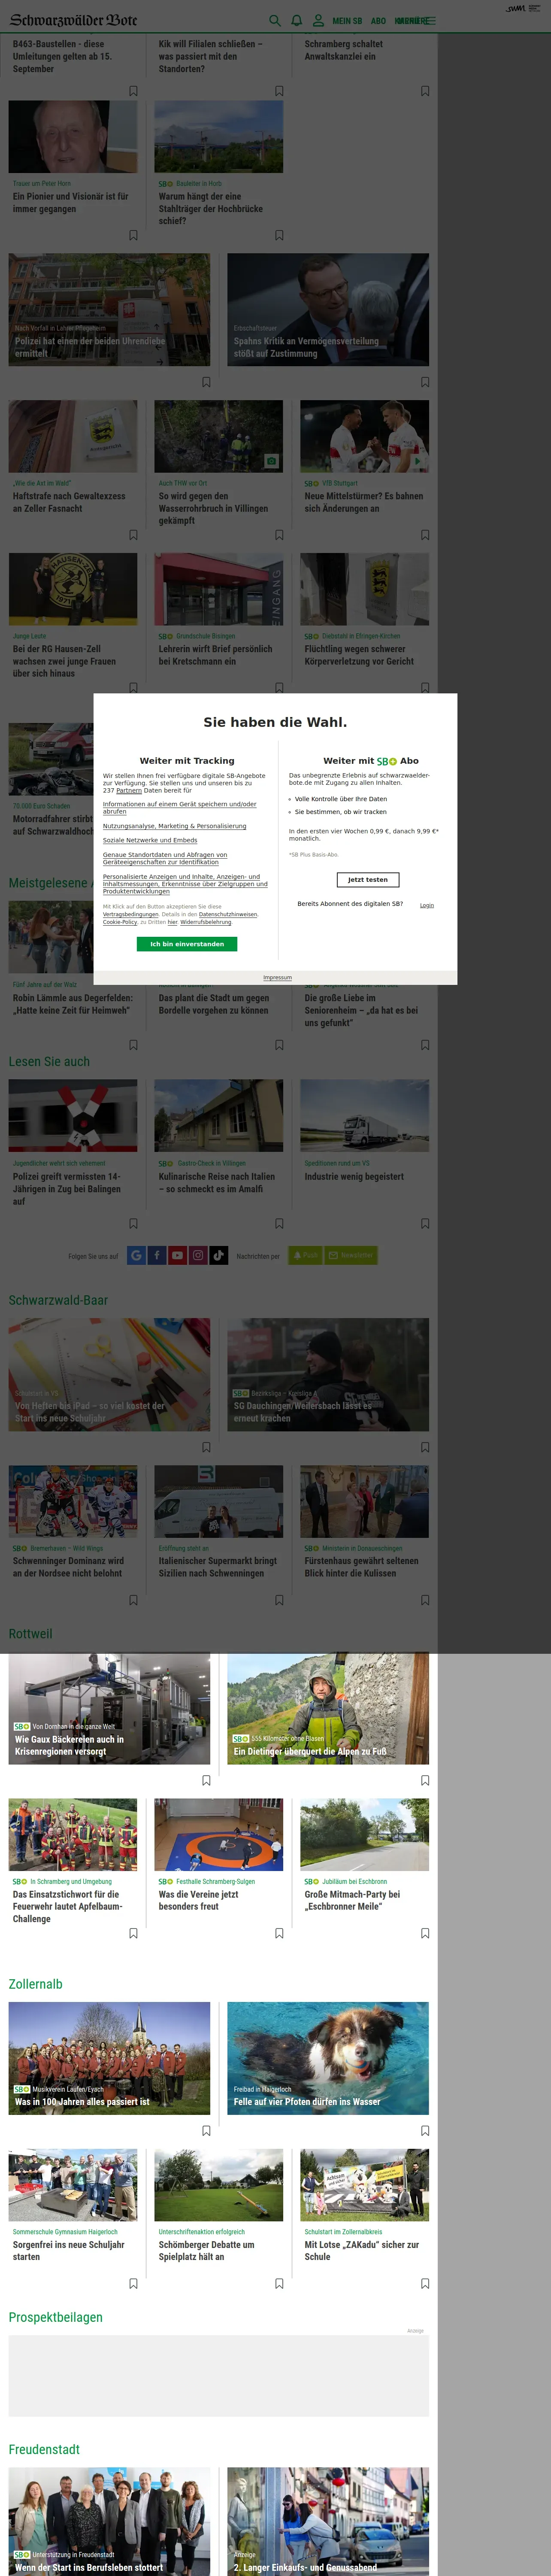Bookmark the Robin Lämmle article
551x2576 pixels.
pos(133,1045)
